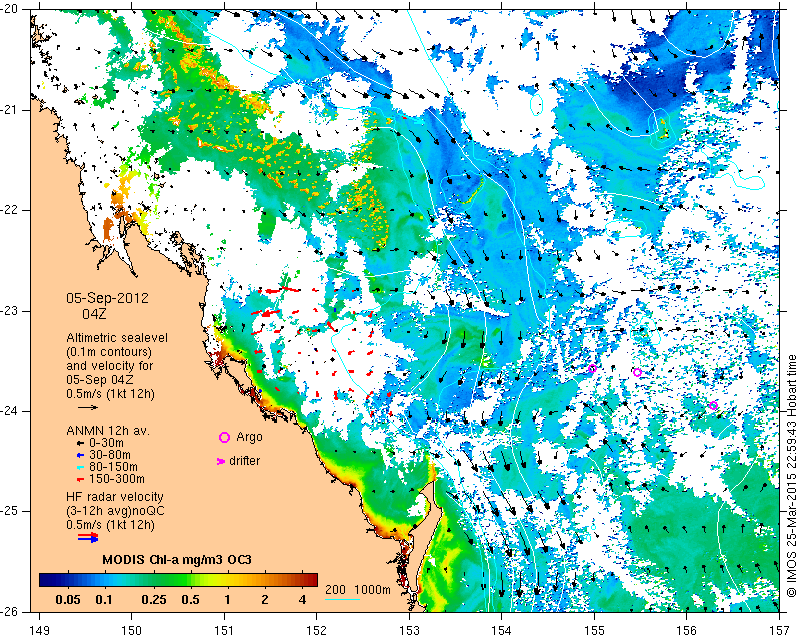Image resolution: width=800 pixels, height=640 pixels.
Task: Click the 'Altimetric sealevel' legend text
Action: [x=117, y=338]
